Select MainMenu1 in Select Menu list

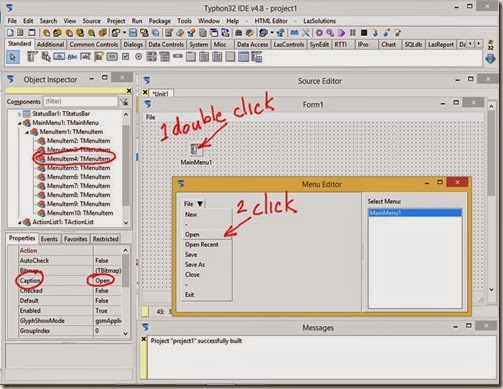click(415, 213)
